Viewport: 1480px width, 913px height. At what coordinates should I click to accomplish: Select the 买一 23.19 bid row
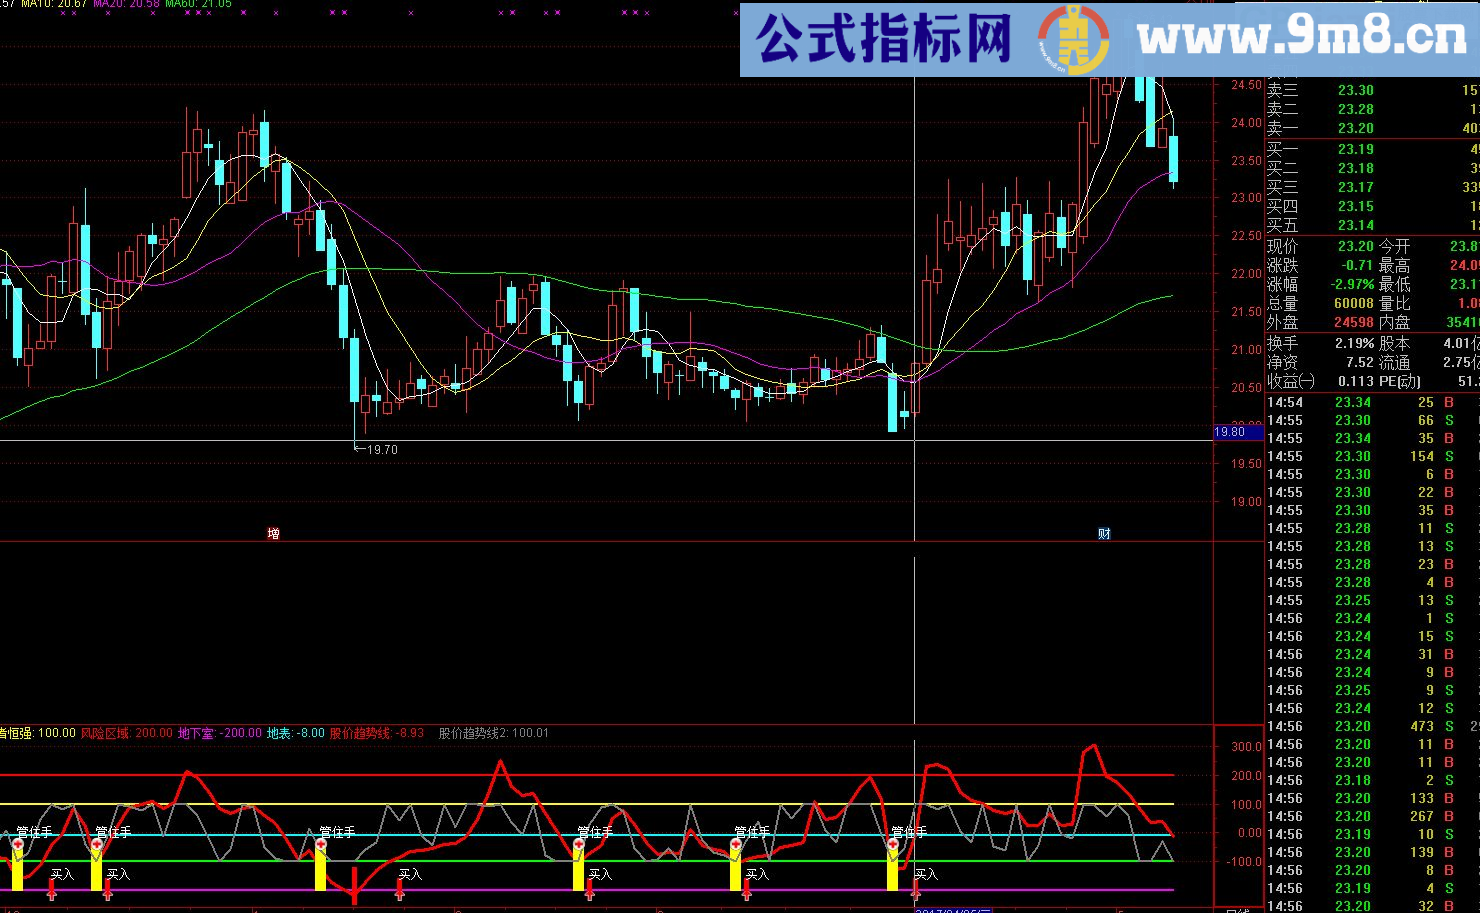click(x=1373, y=149)
